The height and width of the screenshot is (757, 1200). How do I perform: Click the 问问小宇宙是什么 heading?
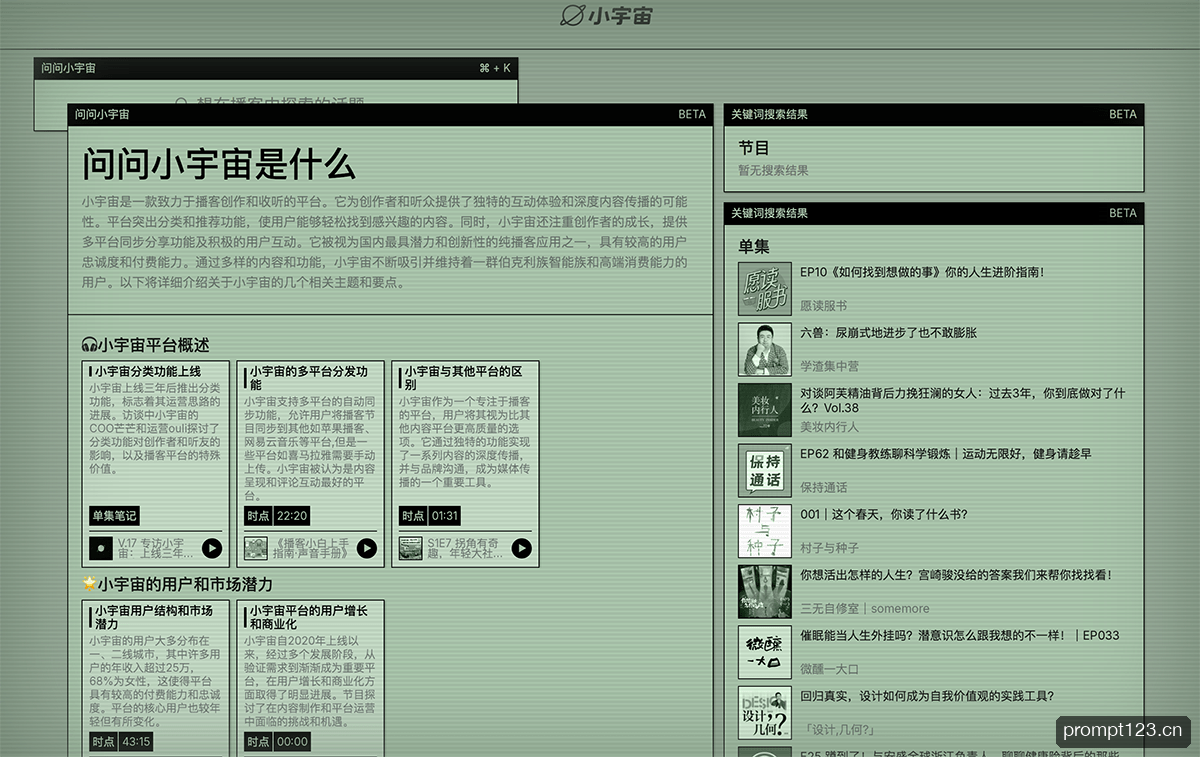click(218, 164)
